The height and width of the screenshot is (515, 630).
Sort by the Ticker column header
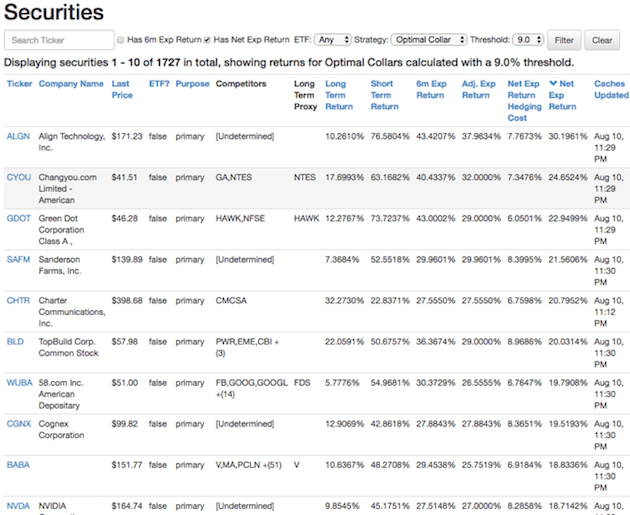pyautogui.click(x=19, y=84)
